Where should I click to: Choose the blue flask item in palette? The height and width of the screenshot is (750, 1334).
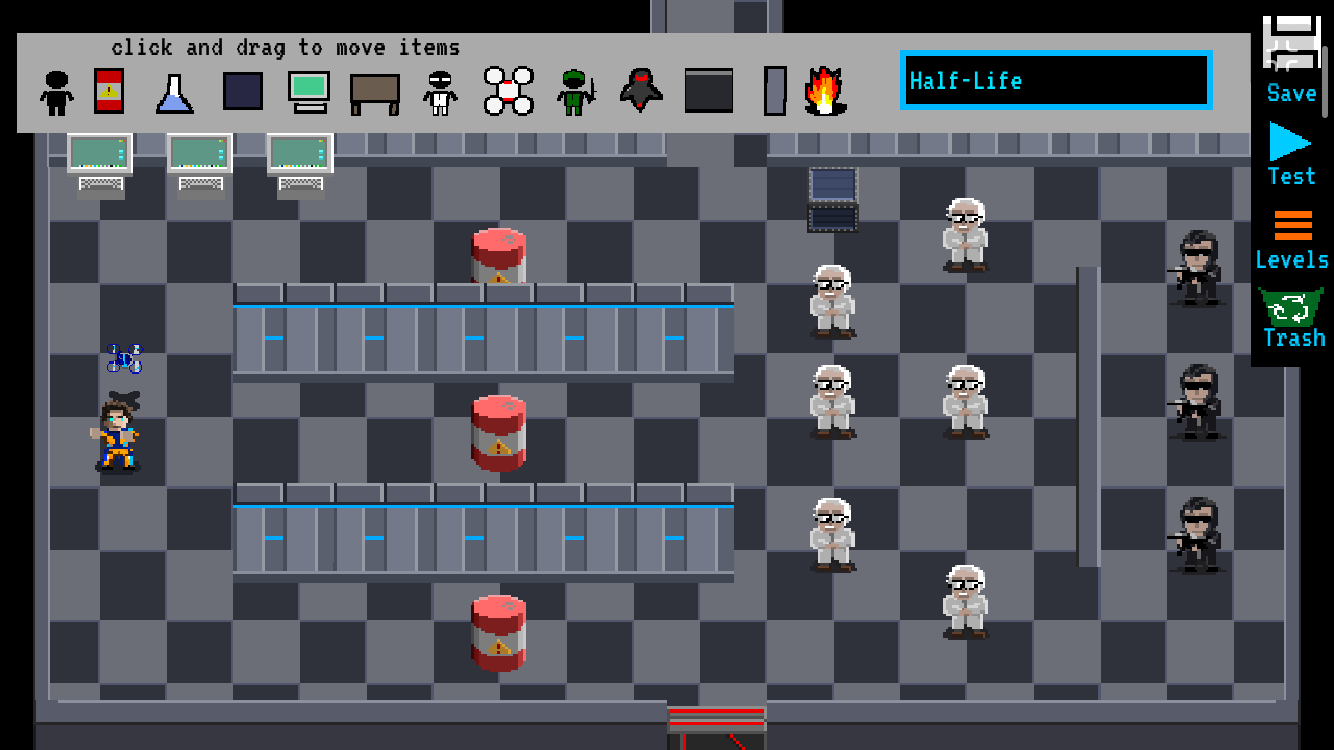click(x=175, y=92)
